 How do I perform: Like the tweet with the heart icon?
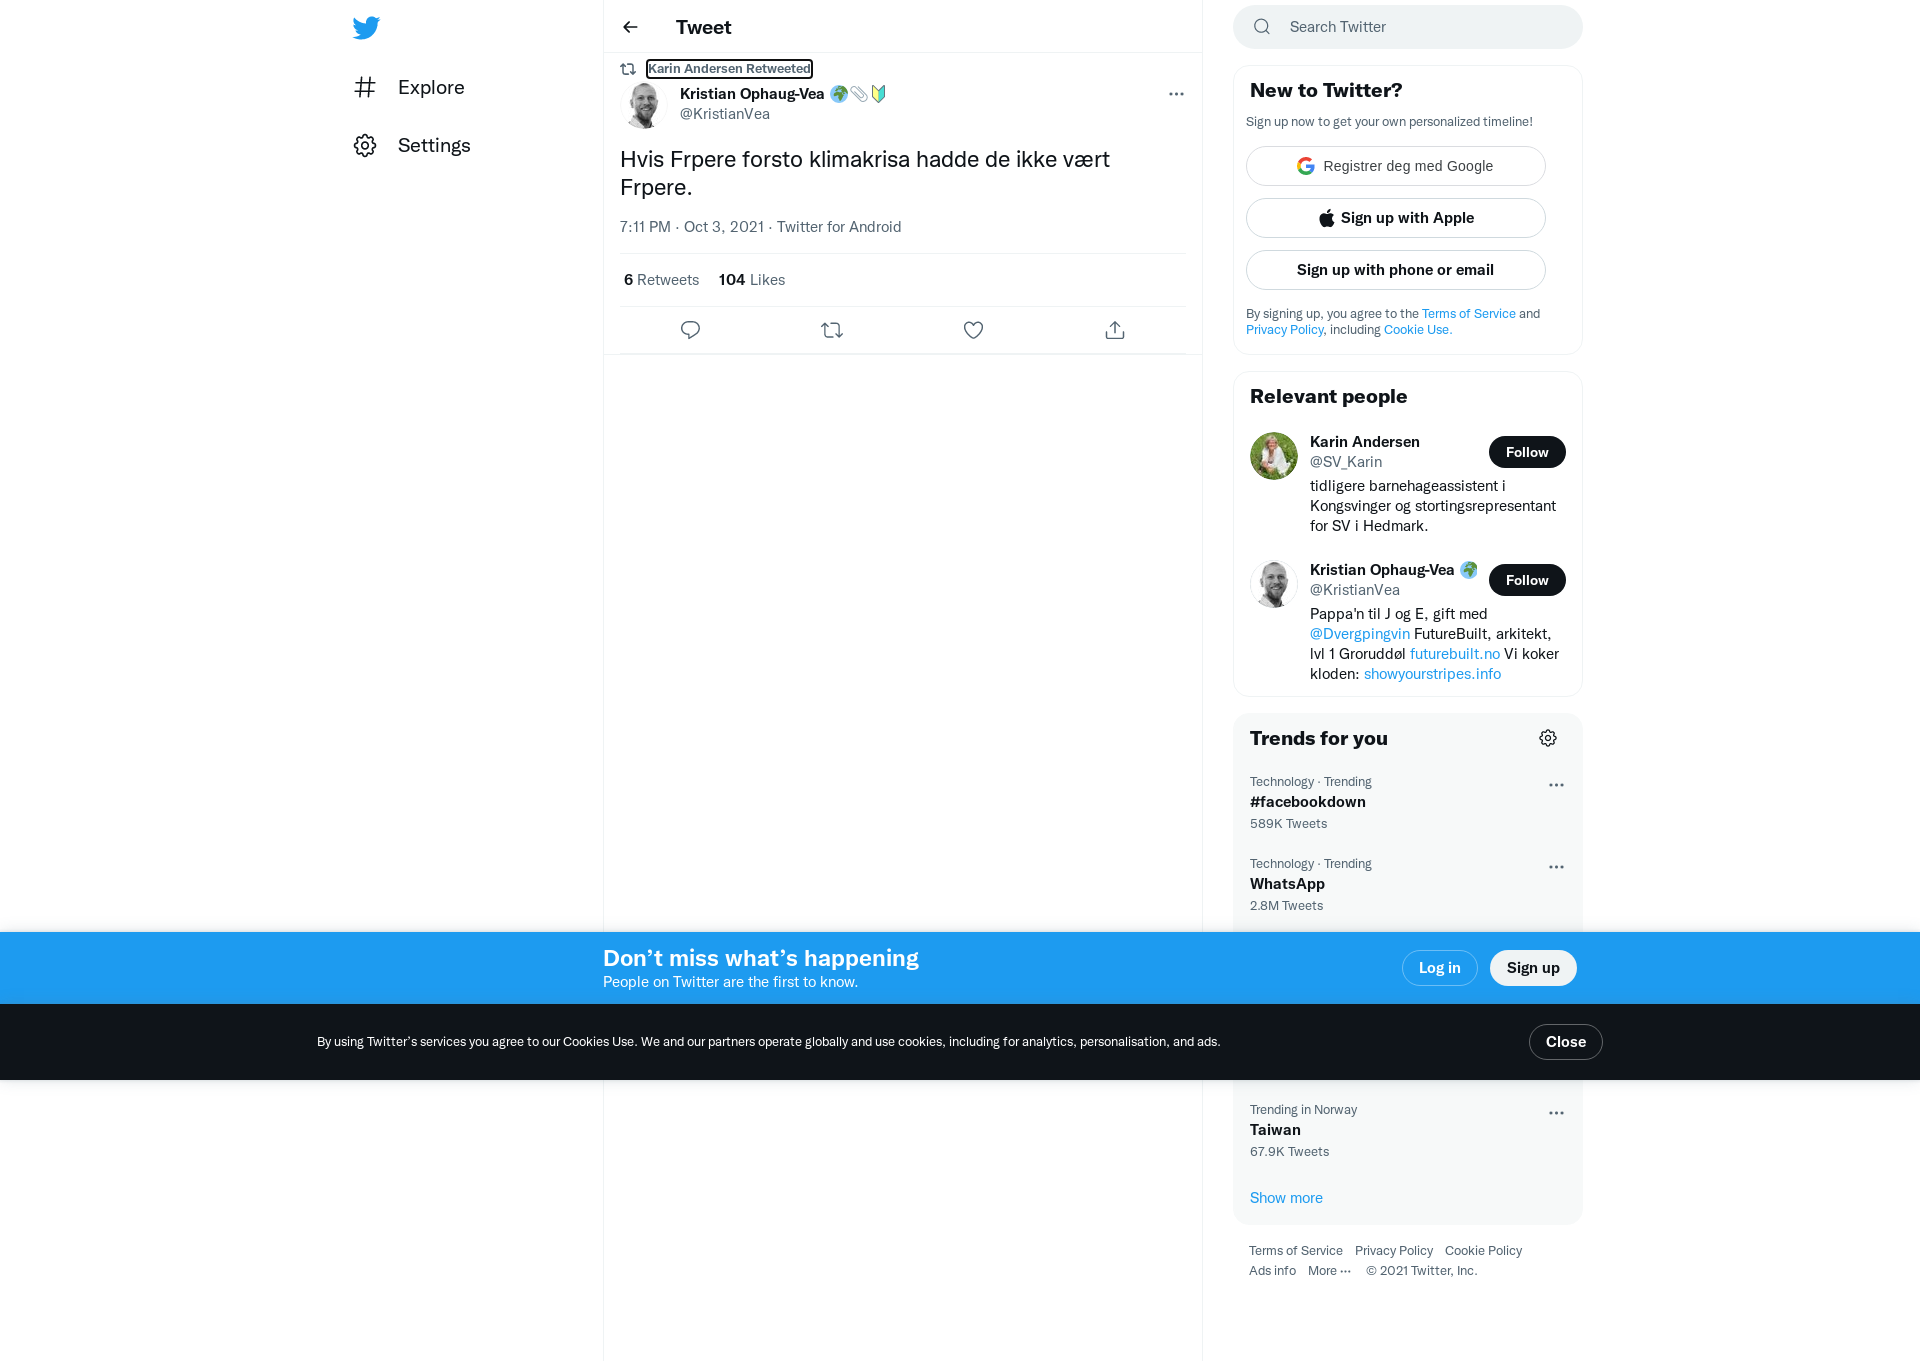[x=973, y=330]
